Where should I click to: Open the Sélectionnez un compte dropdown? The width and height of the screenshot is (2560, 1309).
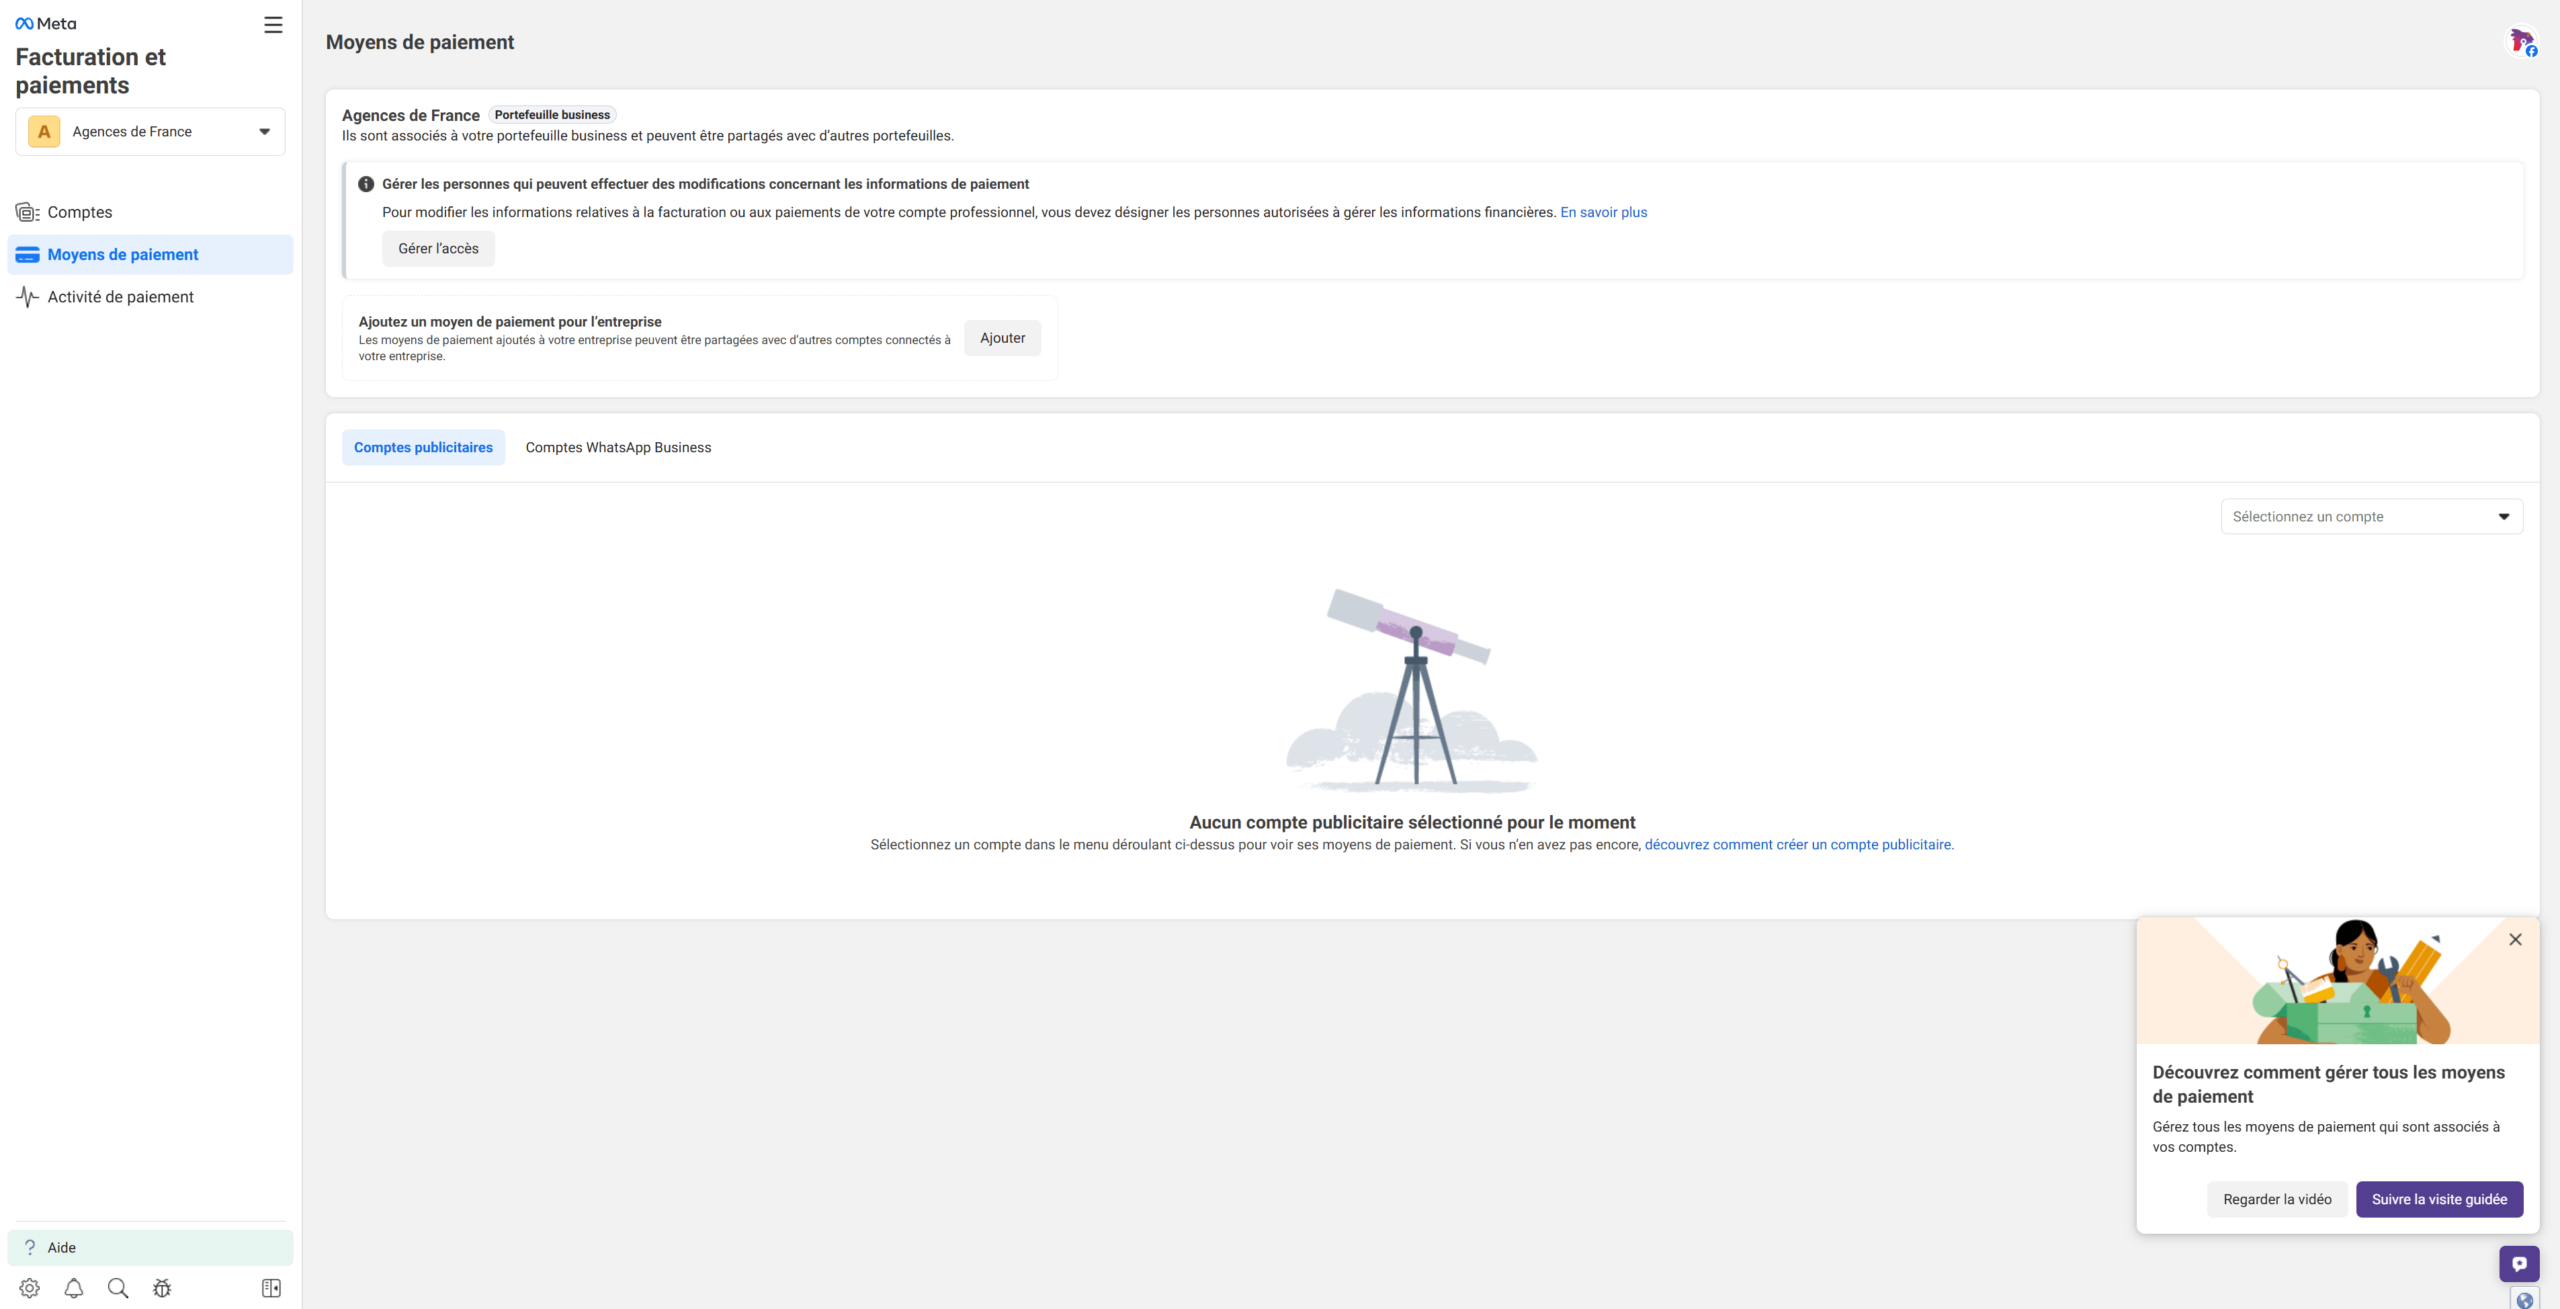click(x=2371, y=517)
